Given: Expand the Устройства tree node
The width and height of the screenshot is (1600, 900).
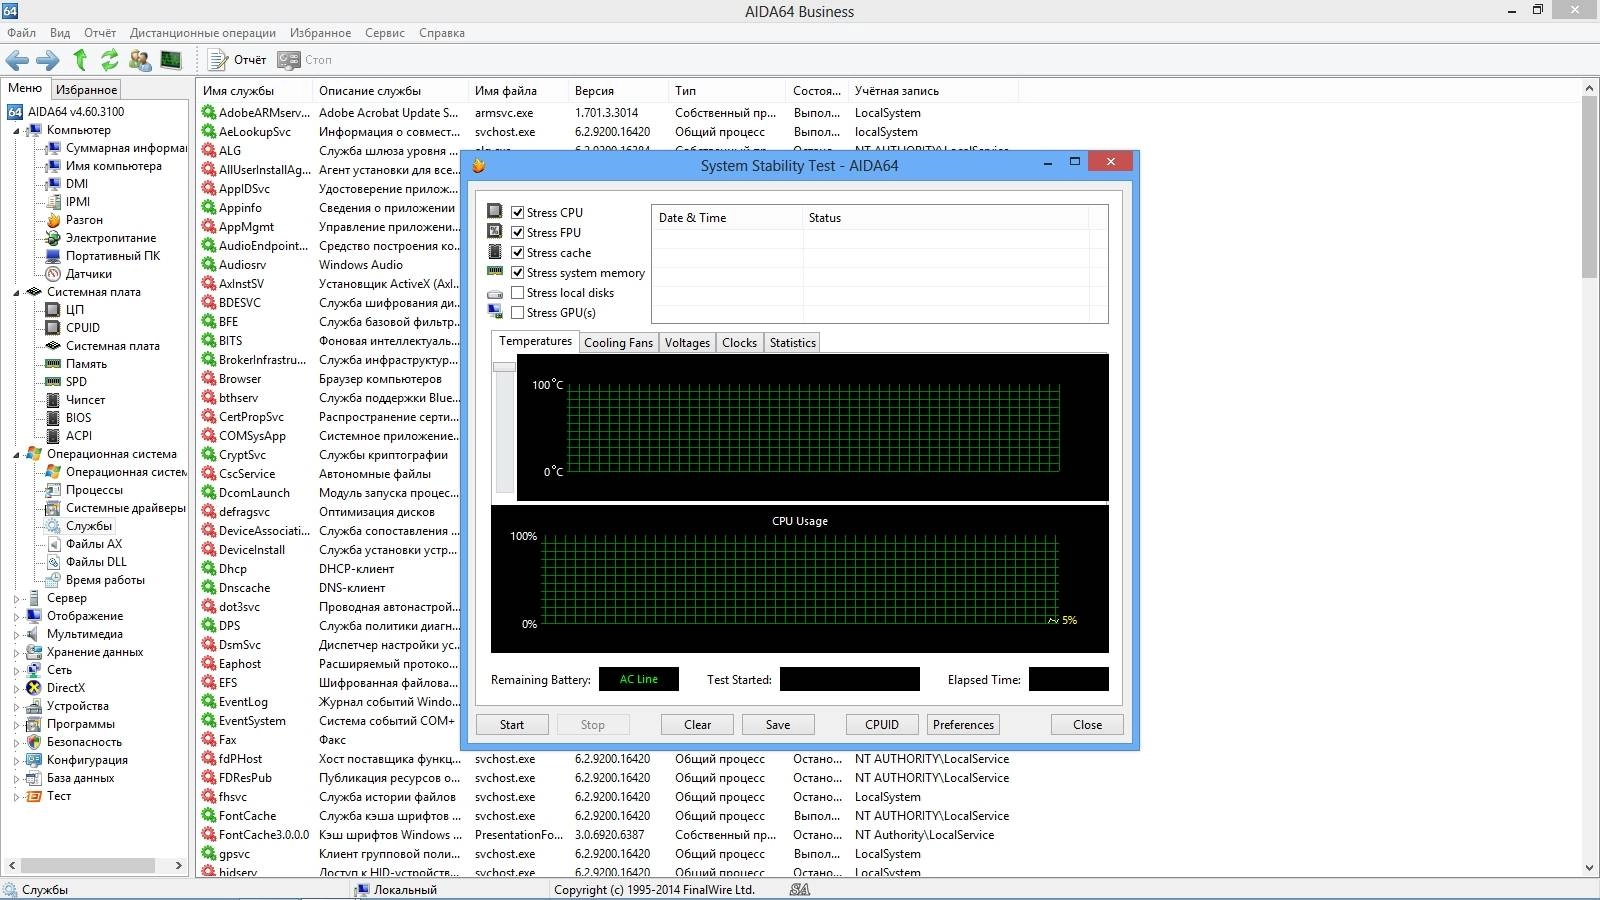Looking at the screenshot, I should 16,706.
